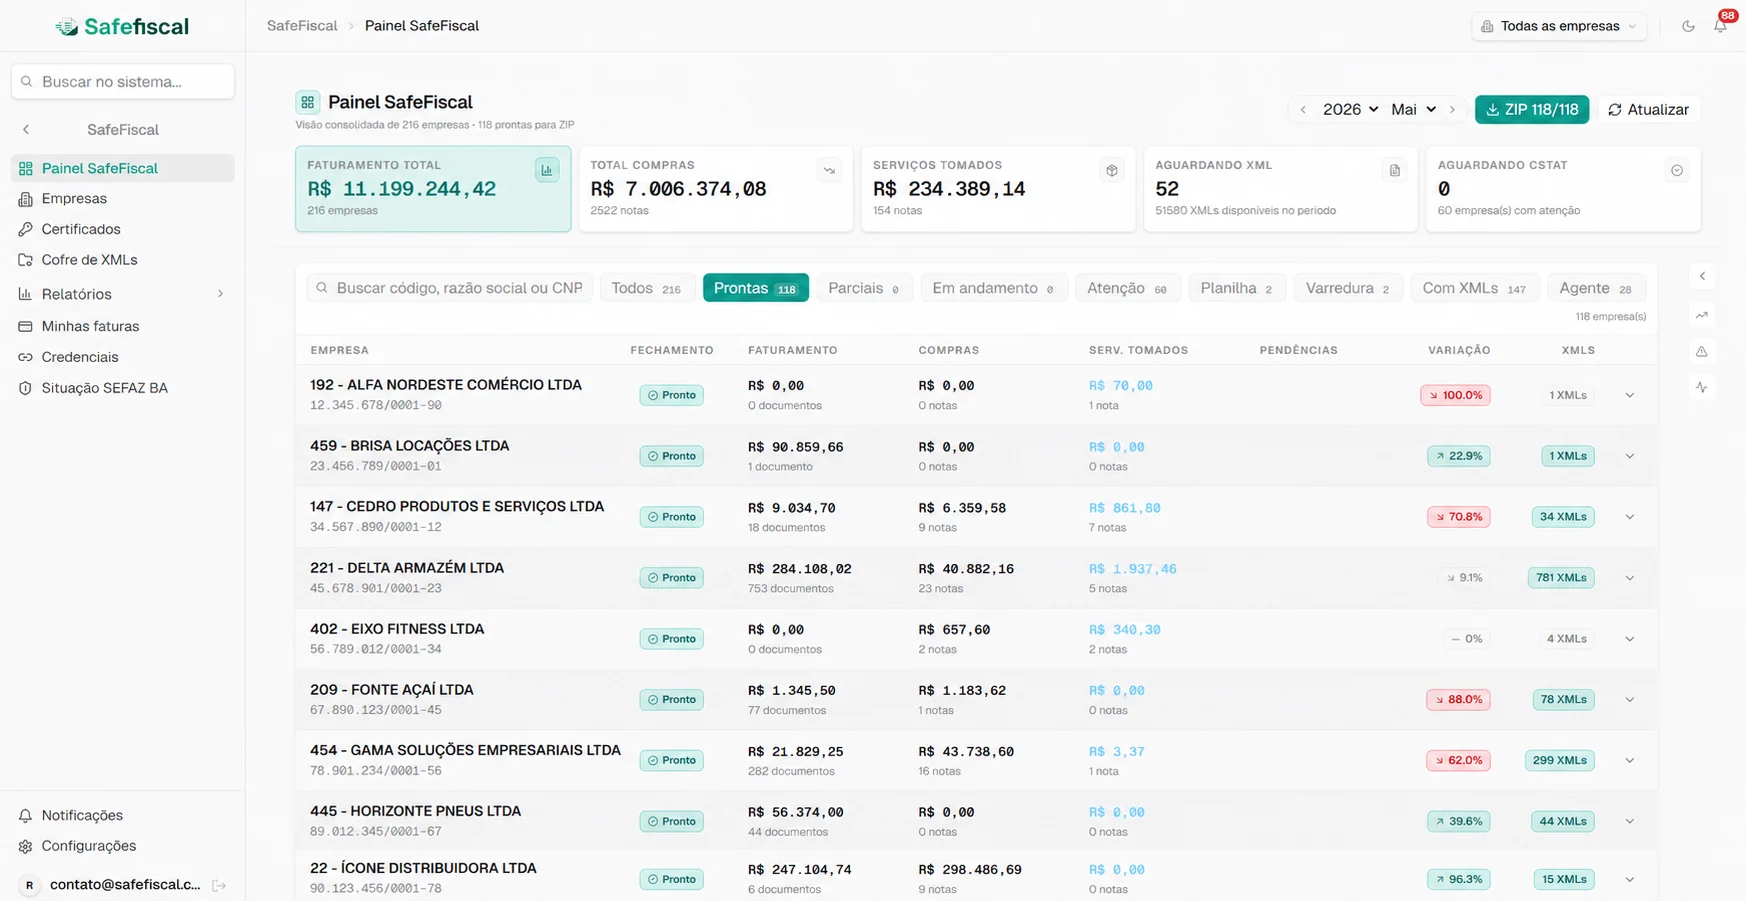Click the chart icon in Faturamento Total card
1746x901 pixels.
(547, 170)
